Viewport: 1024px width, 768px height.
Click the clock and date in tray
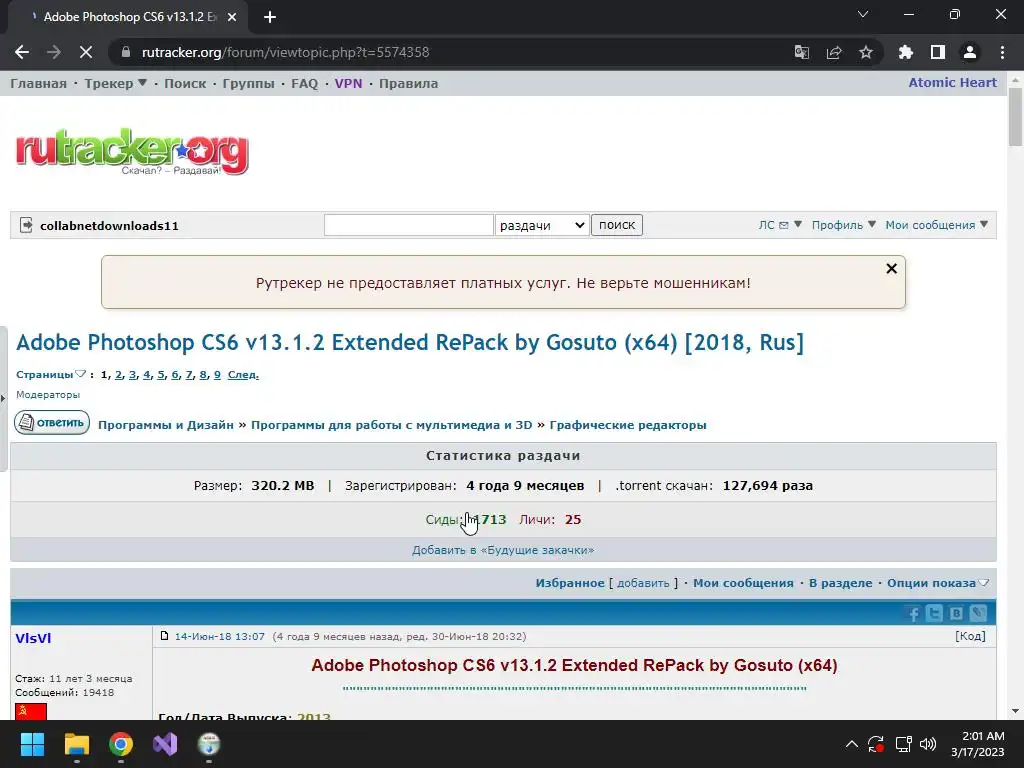tap(977, 744)
